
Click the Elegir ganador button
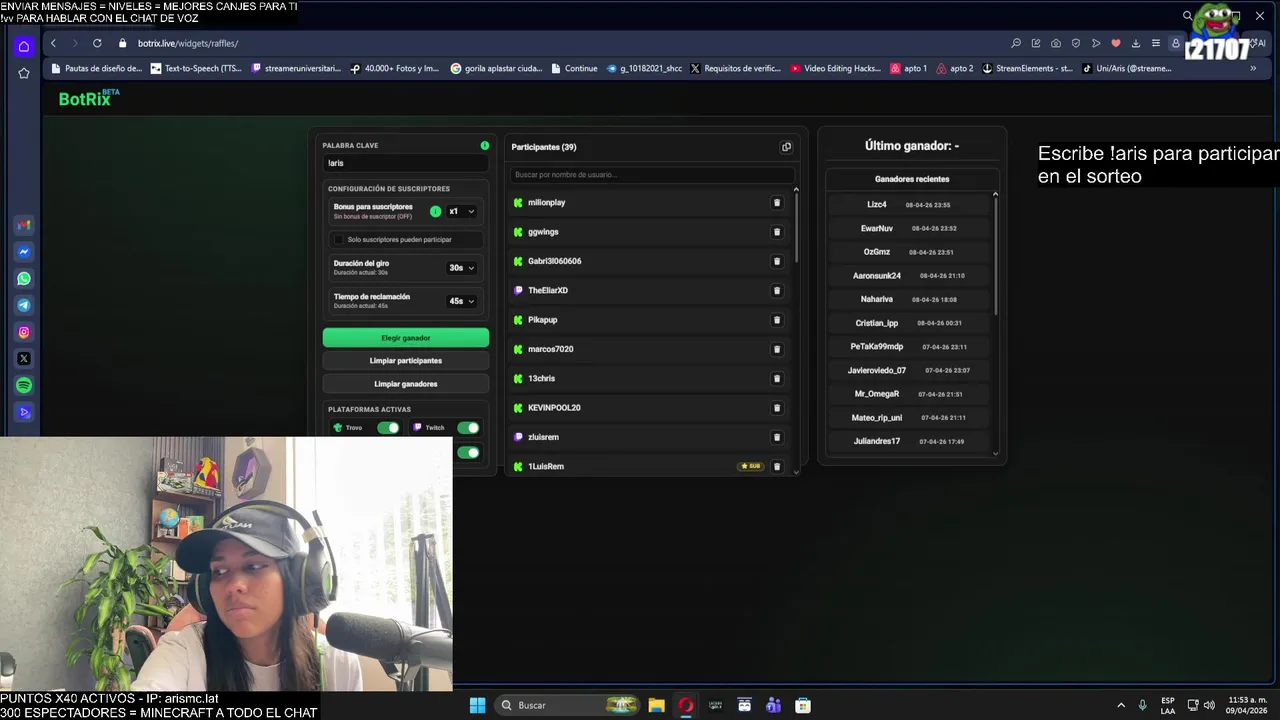[406, 338]
